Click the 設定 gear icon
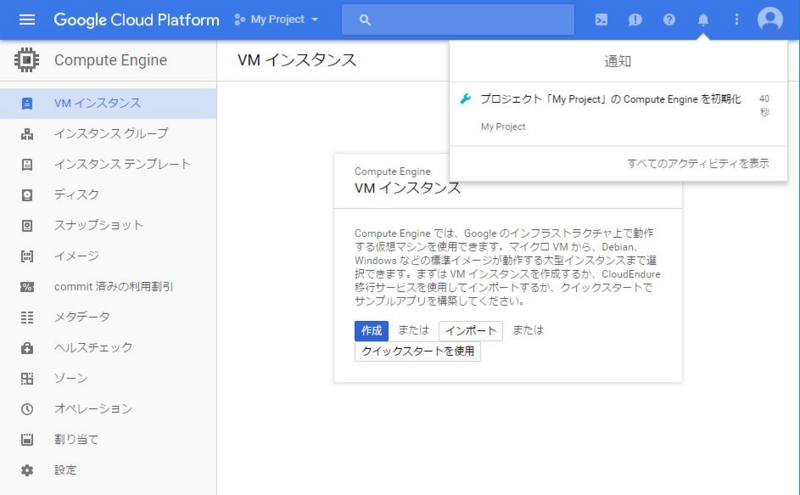 pos(27,470)
